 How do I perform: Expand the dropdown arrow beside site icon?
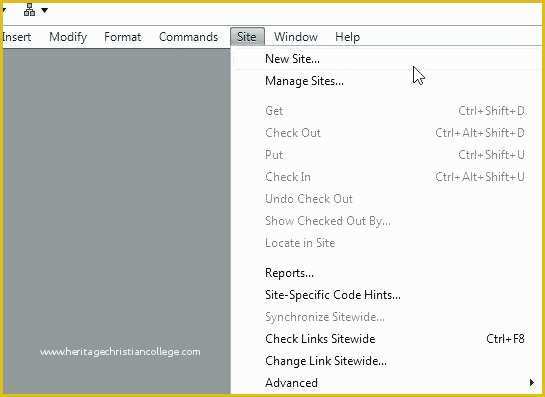(x=44, y=10)
